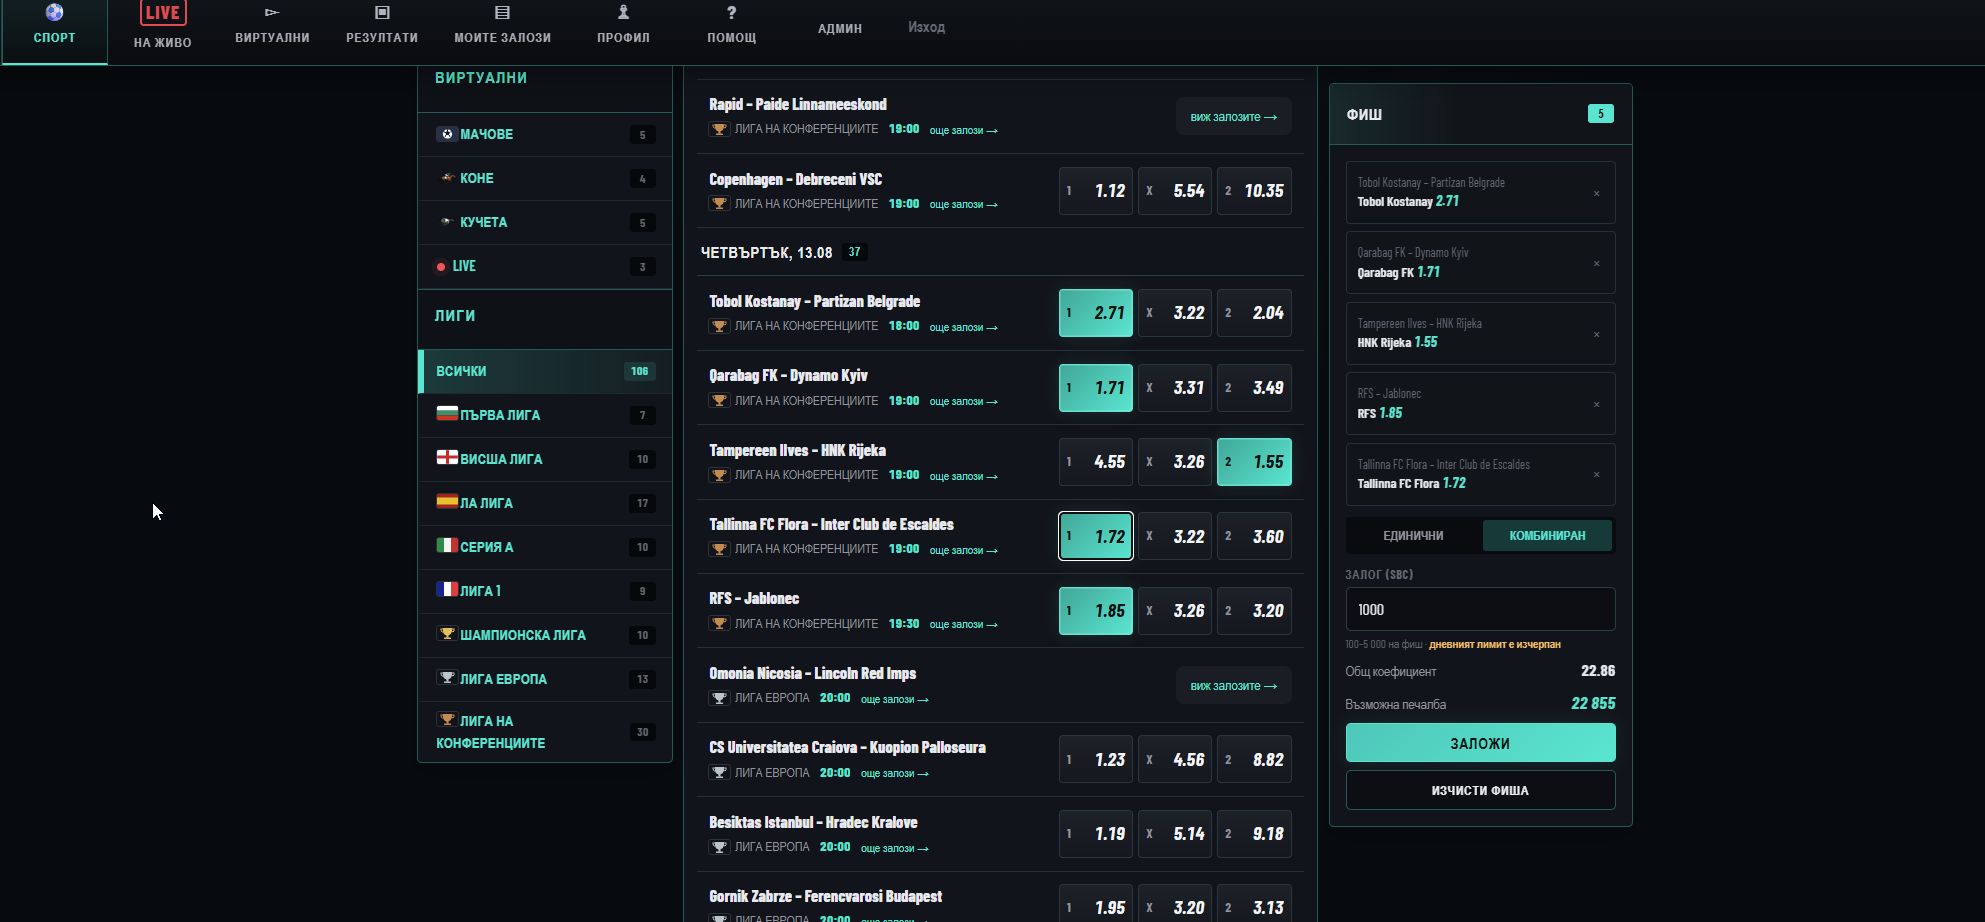Filter by Шампионска лига league

(545, 635)
